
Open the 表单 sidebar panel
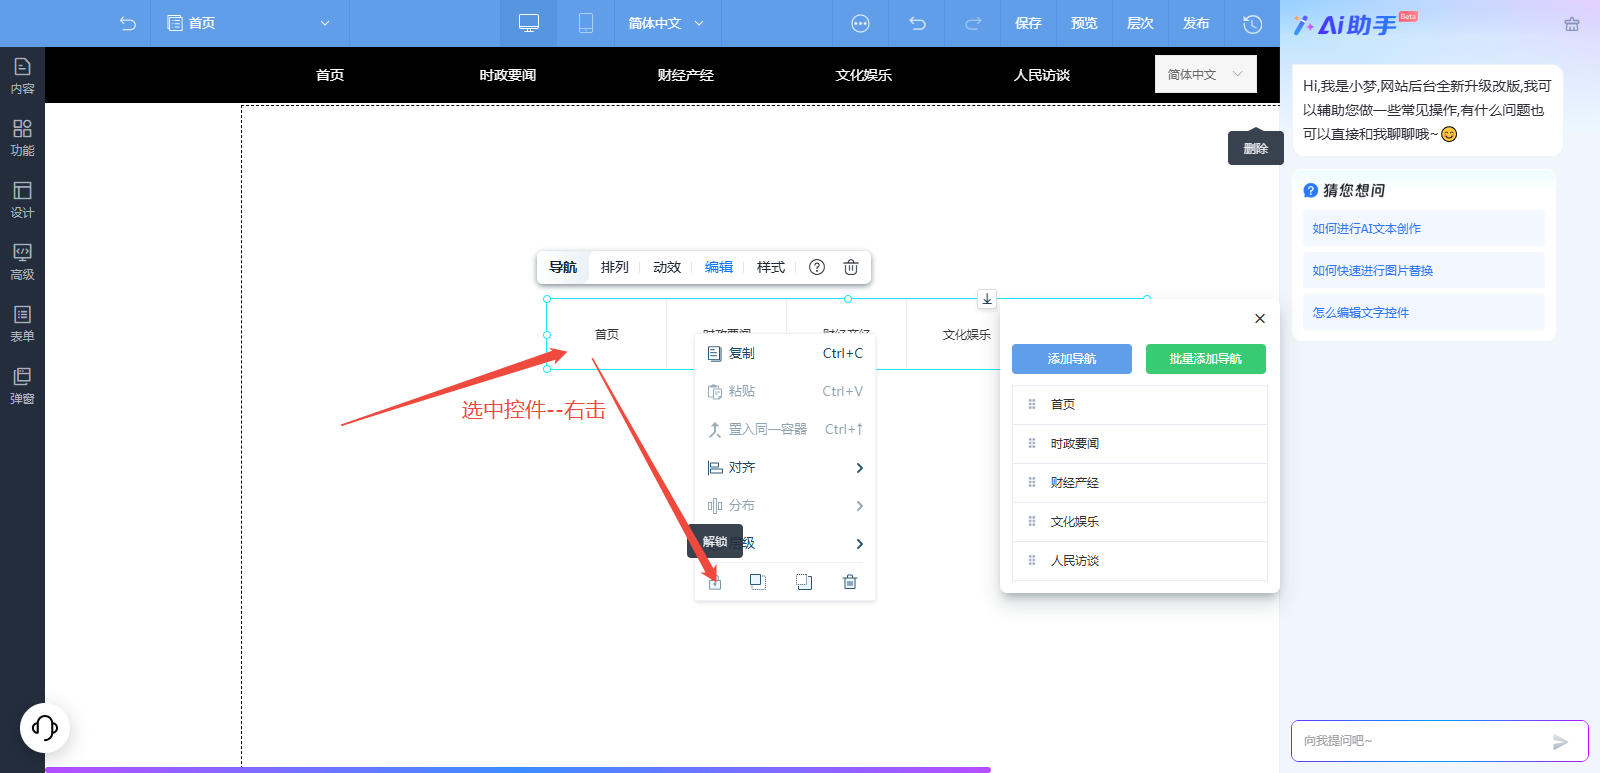[22, 324]
